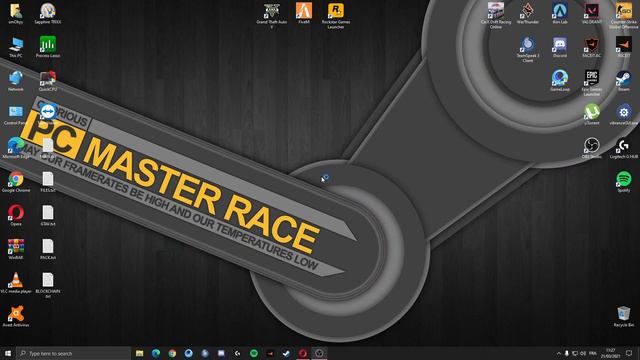This screenshot has width=640, height=360.
Task: Open Google Chrome from taskbar
Action: pos(172,353)
